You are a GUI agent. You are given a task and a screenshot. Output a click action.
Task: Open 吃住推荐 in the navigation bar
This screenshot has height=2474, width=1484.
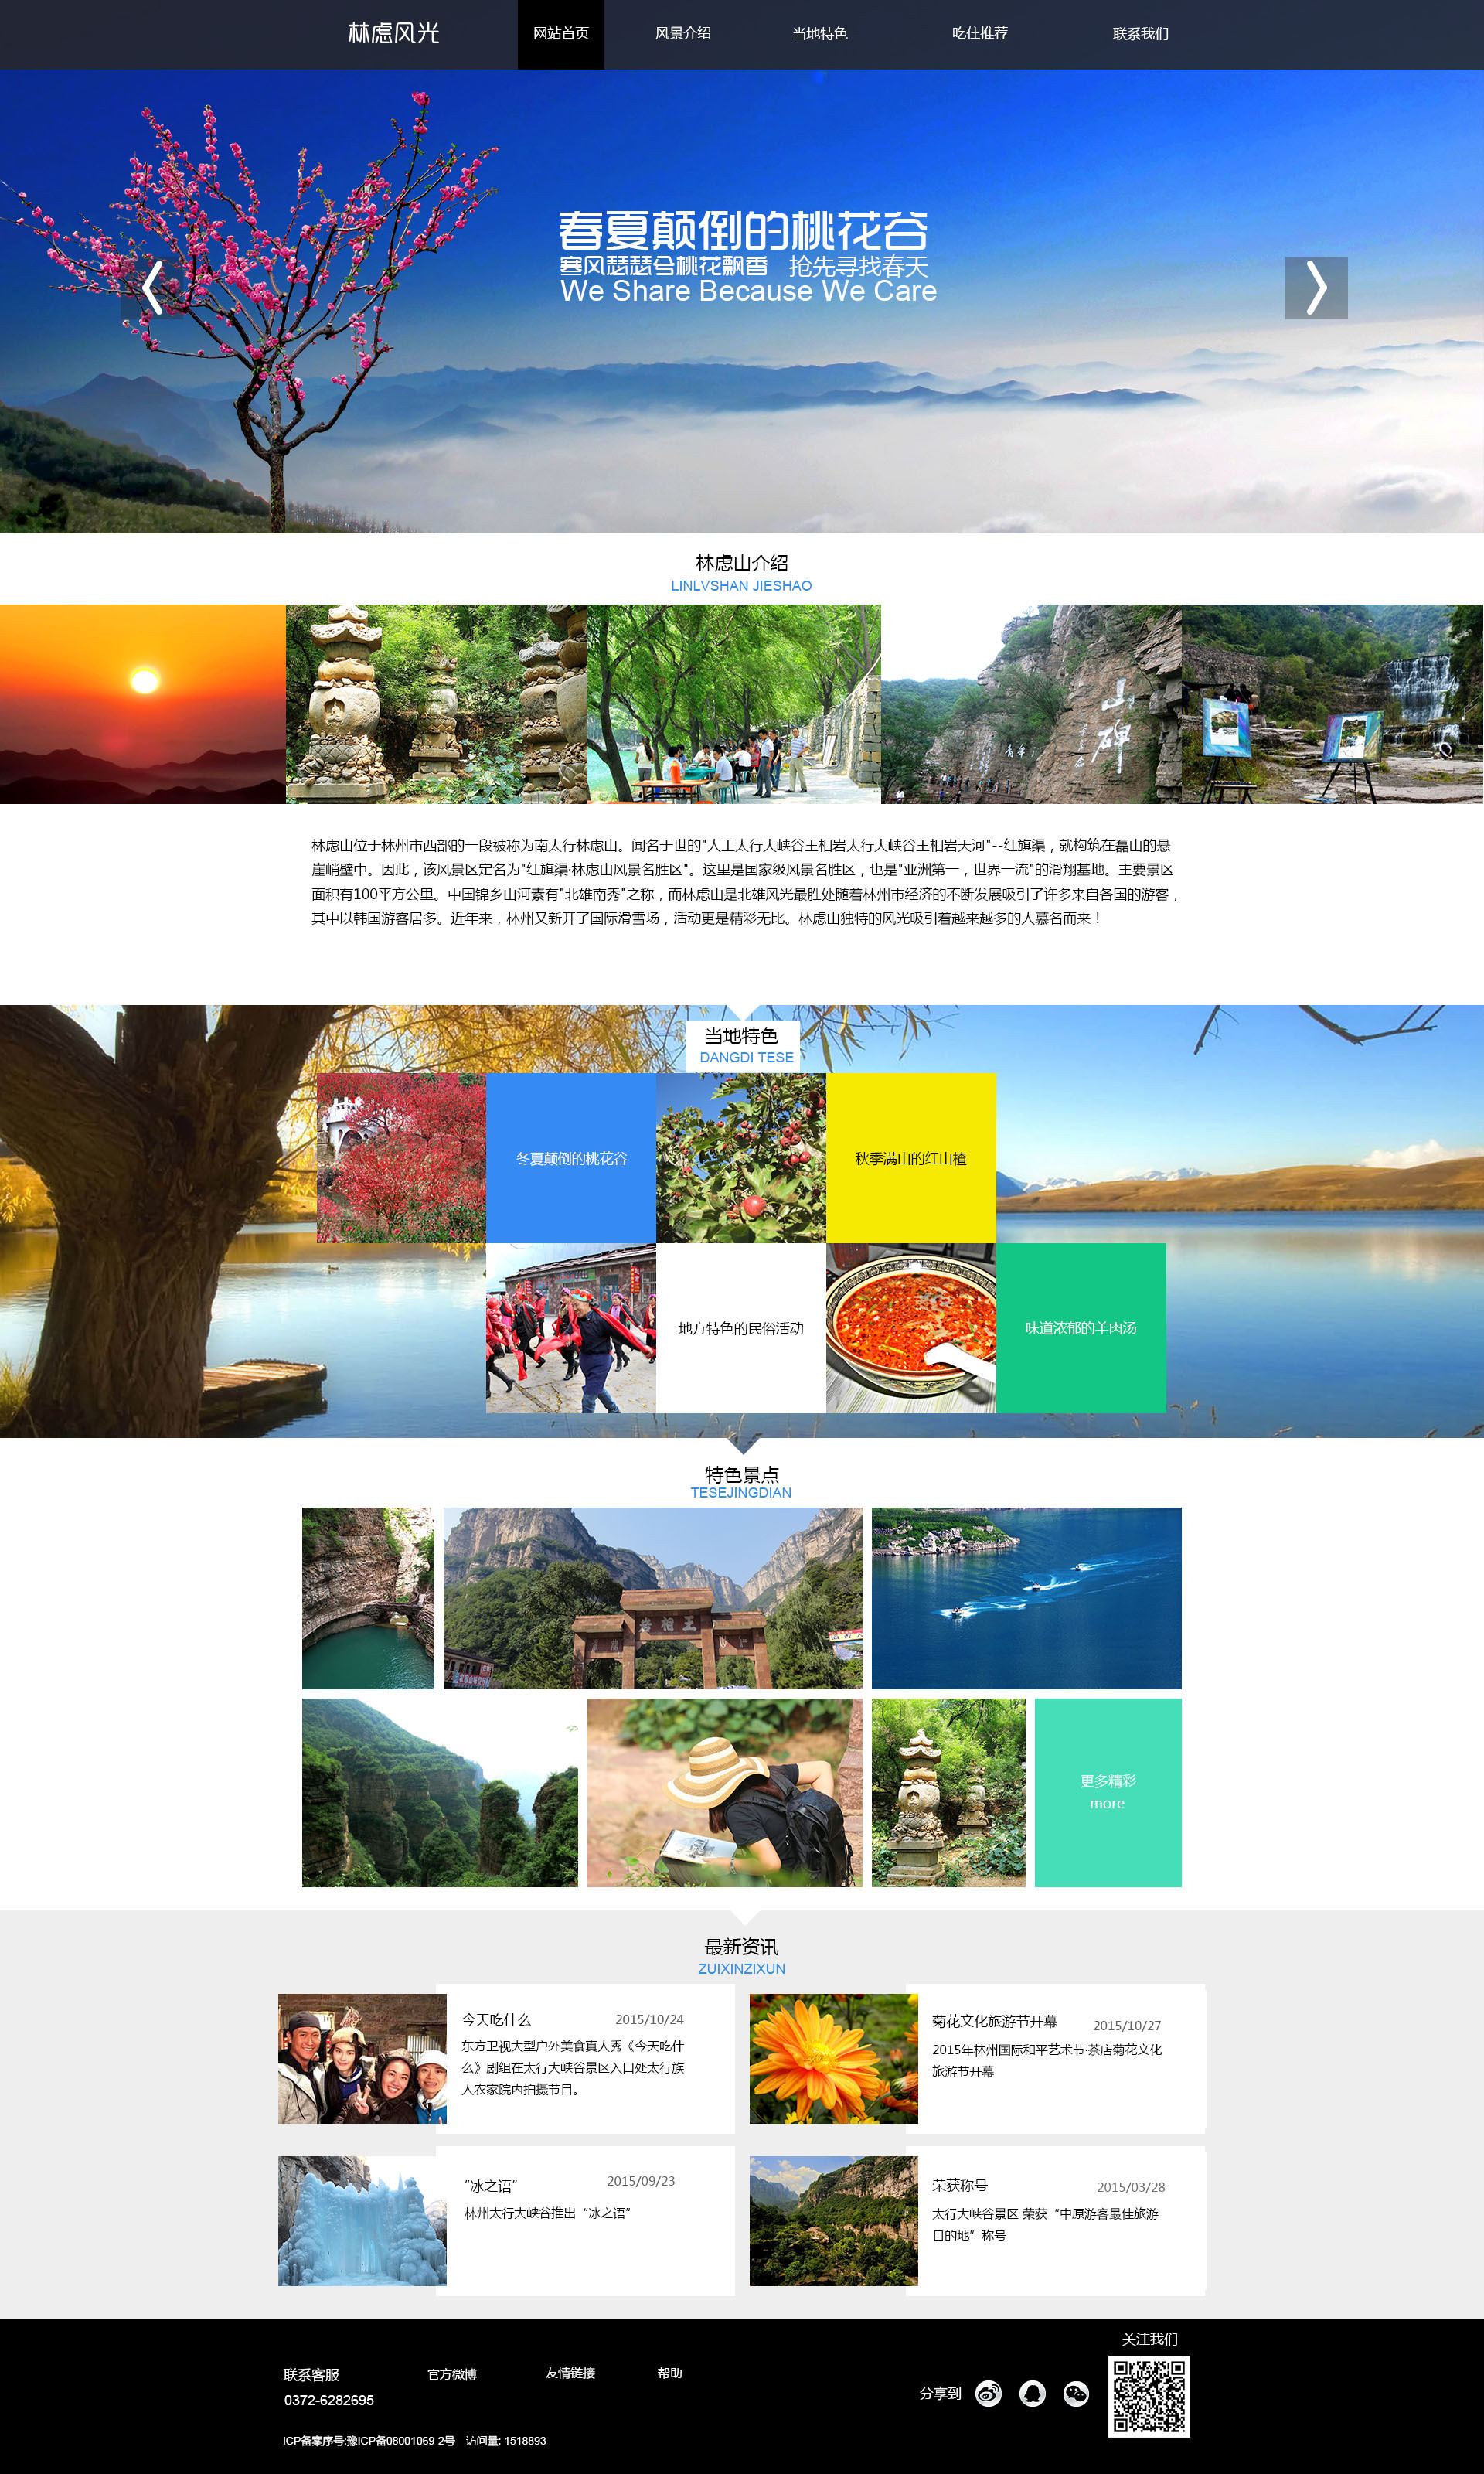click(980, 34)
